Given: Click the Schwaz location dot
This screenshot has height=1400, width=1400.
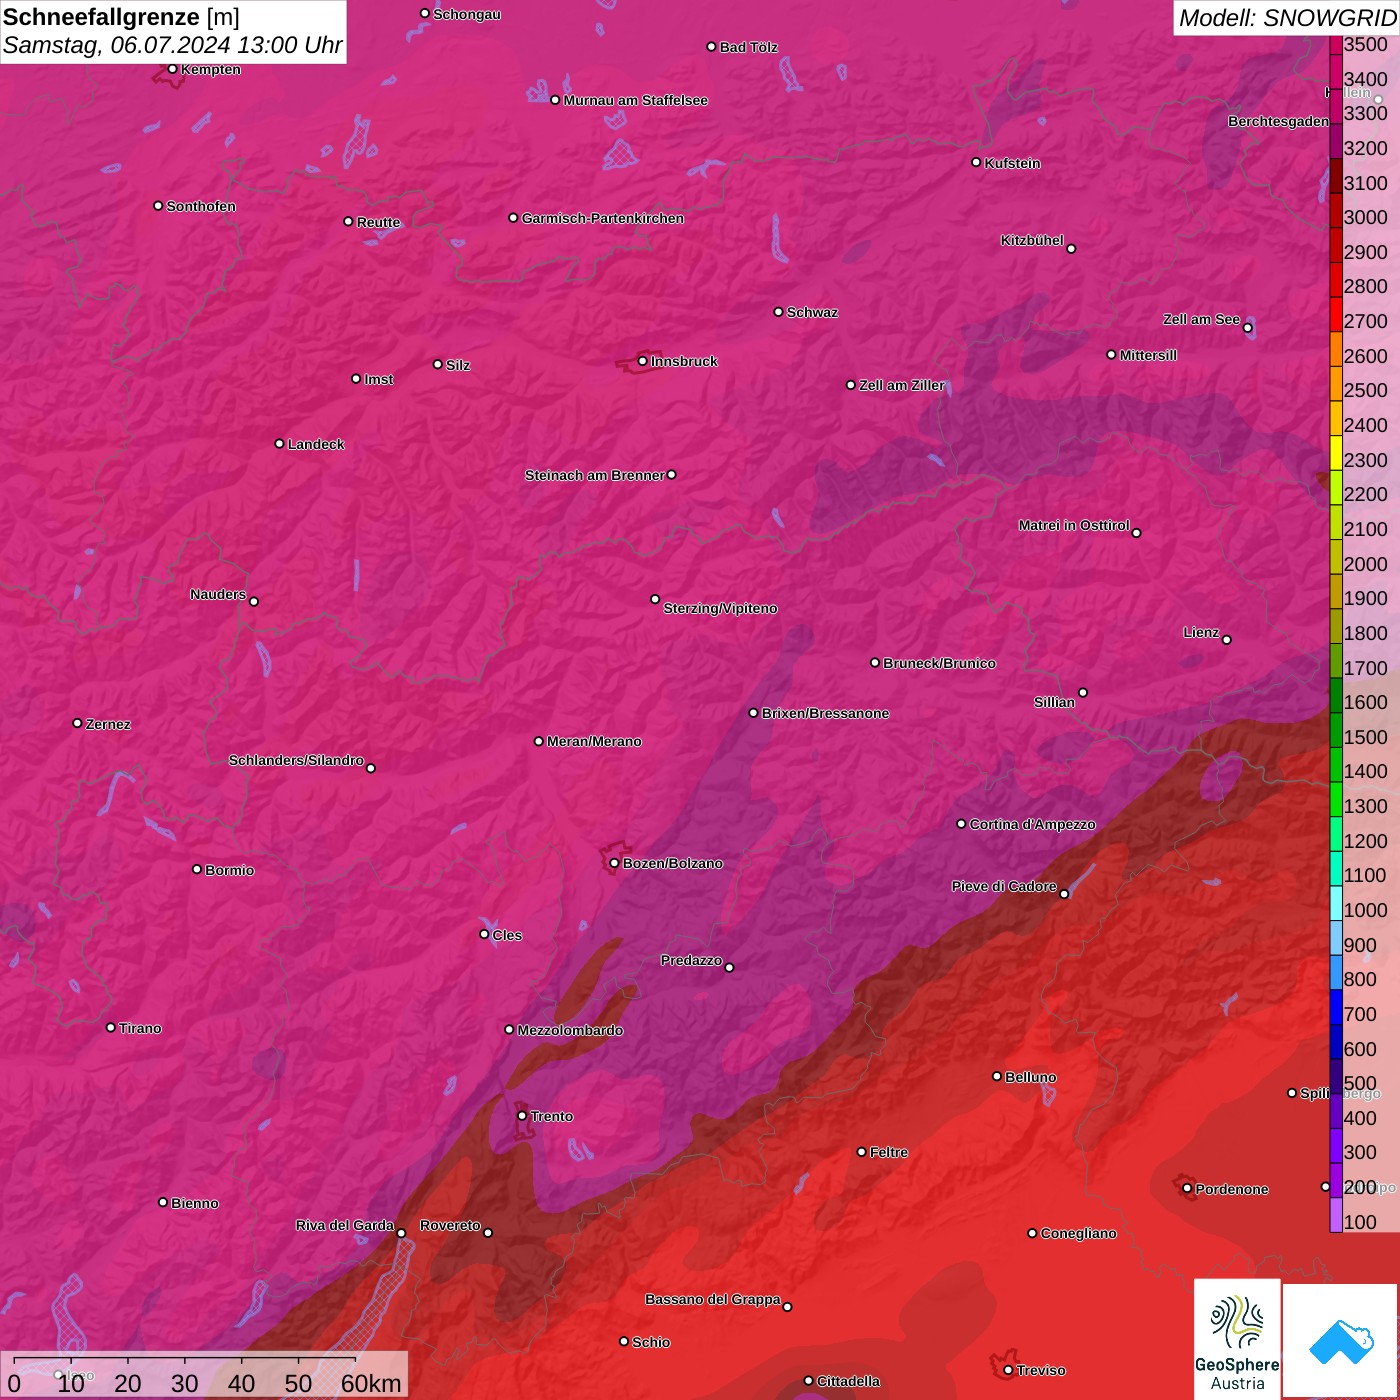Looking at the screenshot, I should 778,311.
